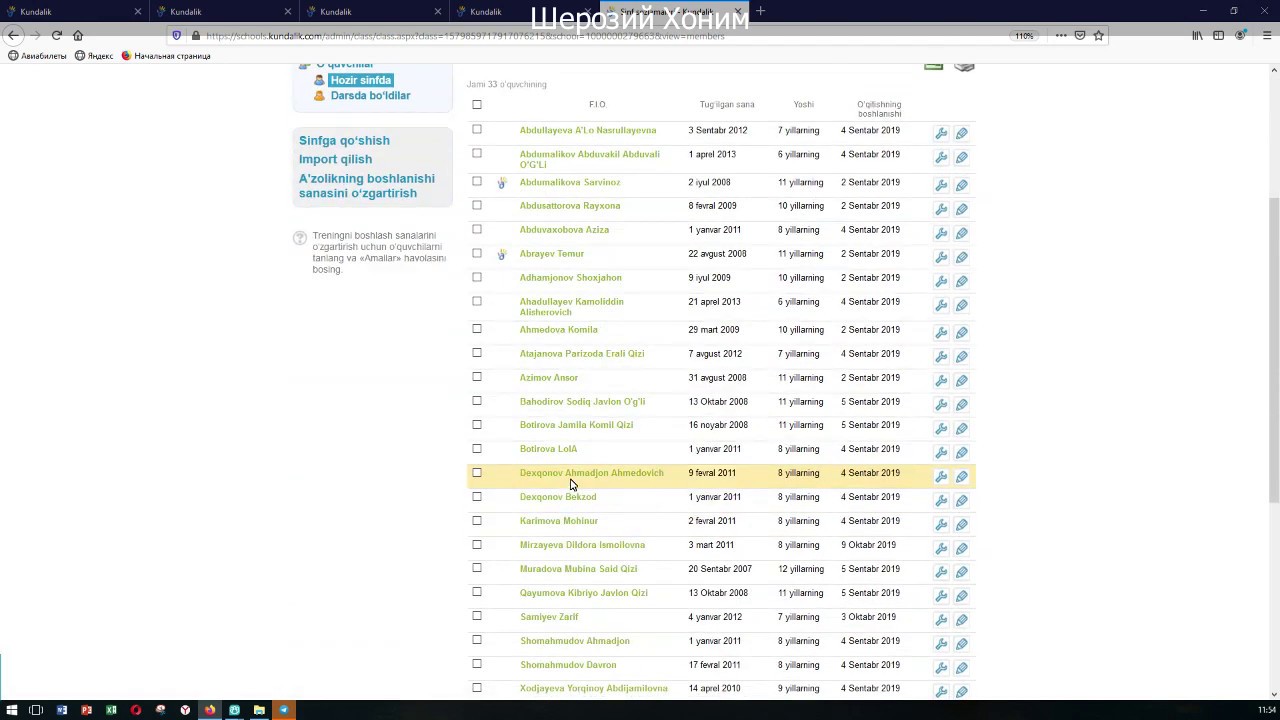This screenshot has width=1280, height=720.
Task: Open wrench icon for Adhamjonov Shoxjahon
Action: coord(941,281)
